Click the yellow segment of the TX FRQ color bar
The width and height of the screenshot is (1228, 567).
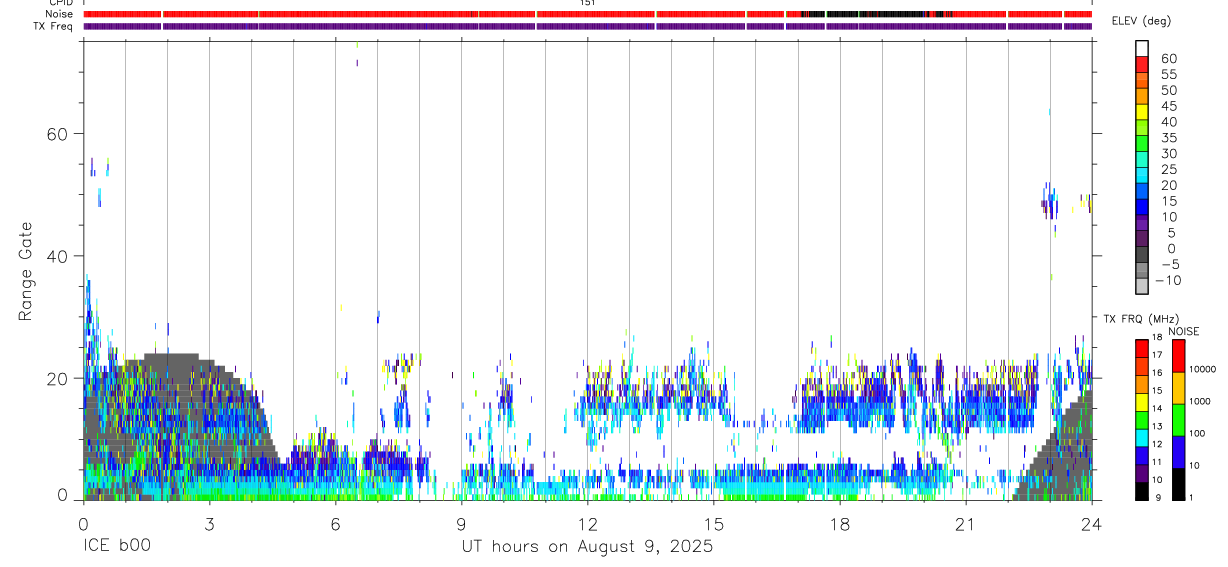pyautogui.click(x=1142, y=400)
